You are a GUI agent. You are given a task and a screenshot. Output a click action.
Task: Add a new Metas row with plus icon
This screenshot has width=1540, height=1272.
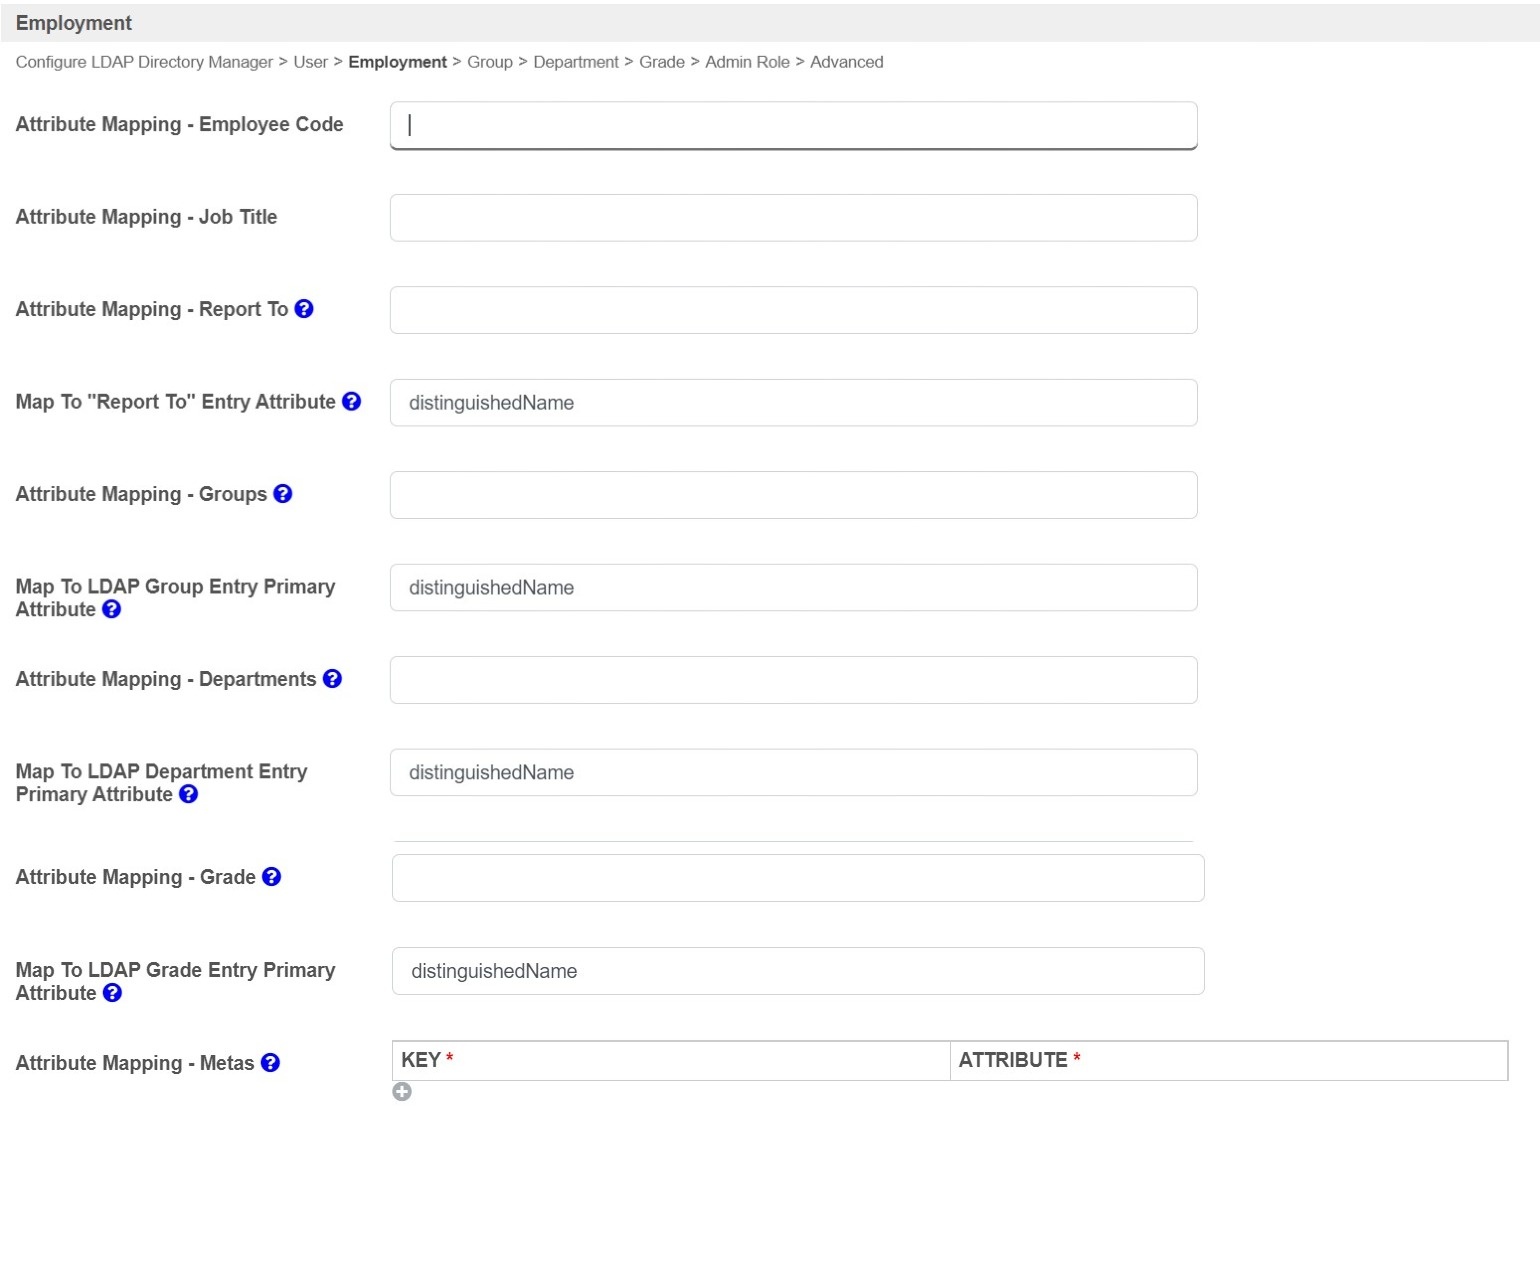pyautogui.click(x=402, y=1092)
